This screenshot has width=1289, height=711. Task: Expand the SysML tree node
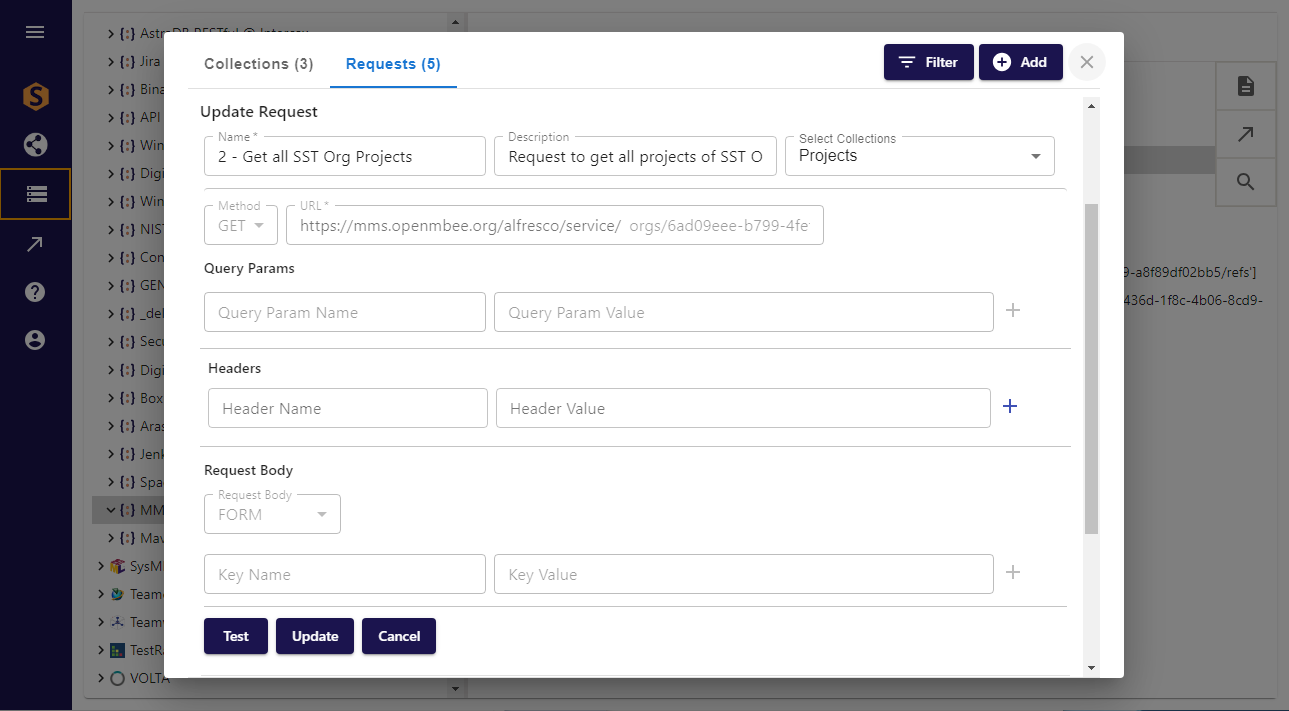101,566
